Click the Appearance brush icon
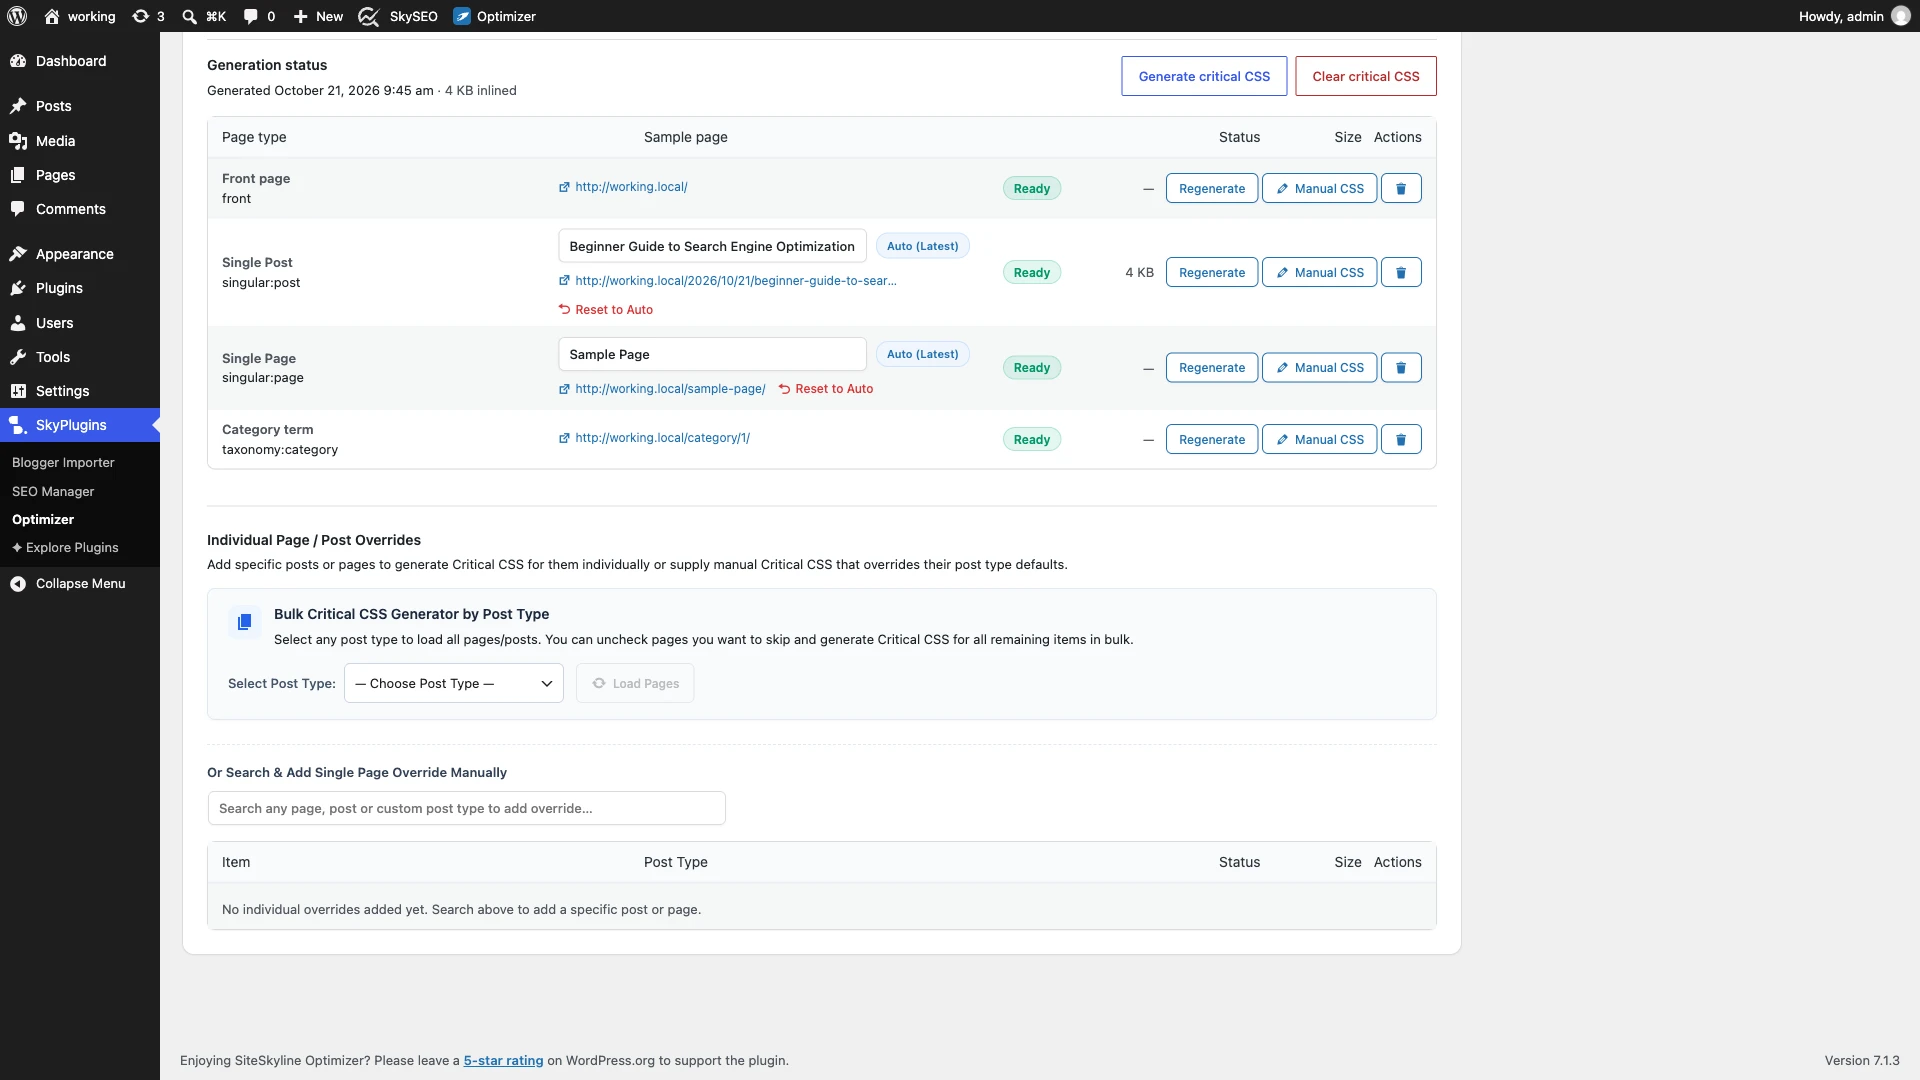The height and width of the screenshot is (1080, 1920). coord(18,254)
